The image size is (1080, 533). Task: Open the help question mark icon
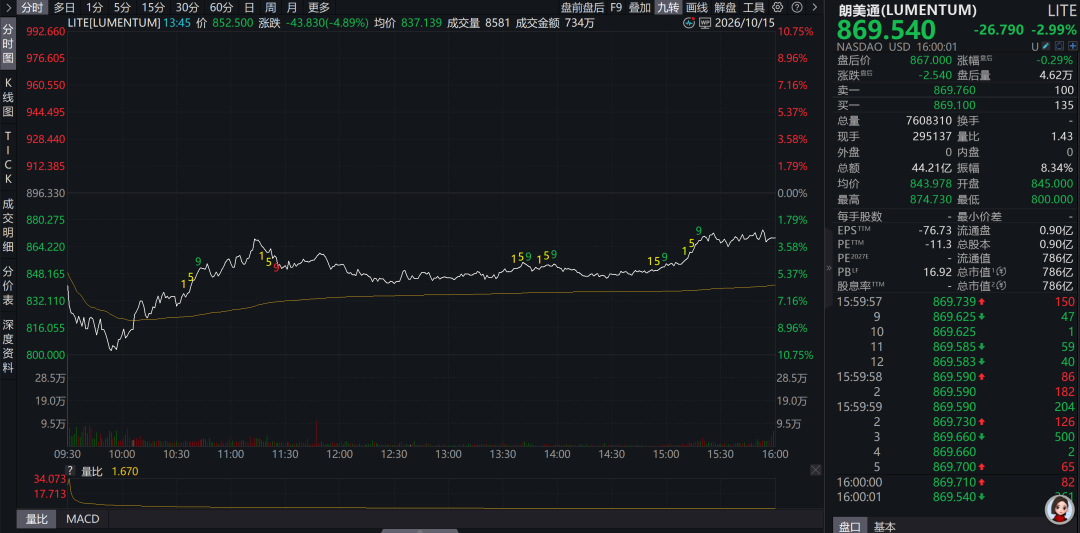tap(796, 8)
